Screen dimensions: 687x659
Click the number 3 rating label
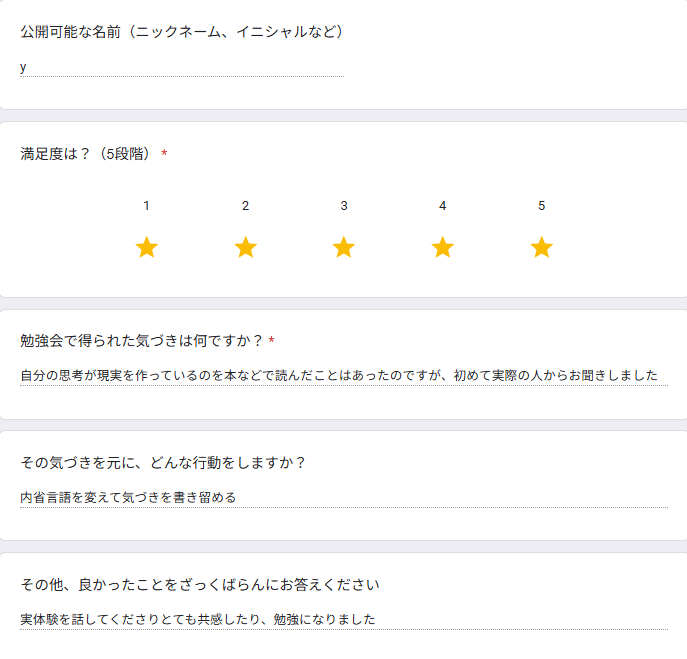point(344,206)
